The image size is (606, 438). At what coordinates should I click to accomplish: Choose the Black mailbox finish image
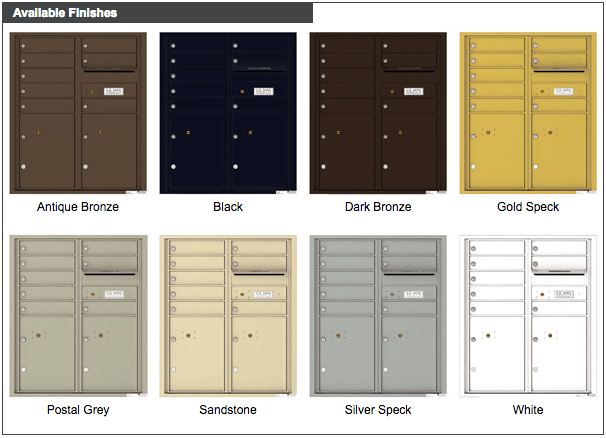click(228, 113)
